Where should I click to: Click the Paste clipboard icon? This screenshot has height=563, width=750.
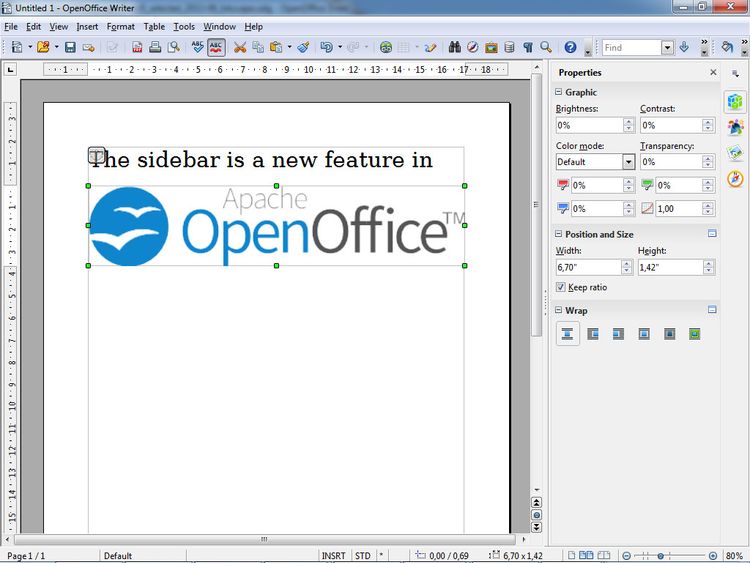coord(276,47)
